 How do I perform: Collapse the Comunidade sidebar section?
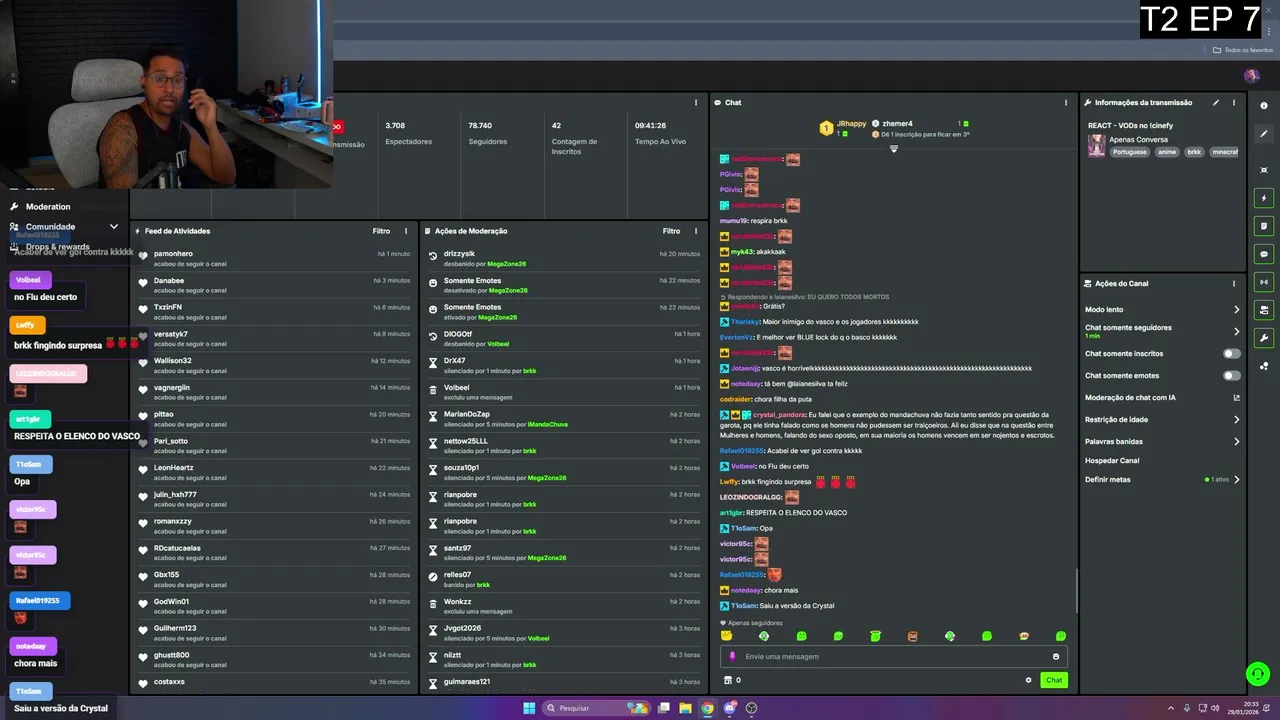pyautogui.click(x=114, y=227)
